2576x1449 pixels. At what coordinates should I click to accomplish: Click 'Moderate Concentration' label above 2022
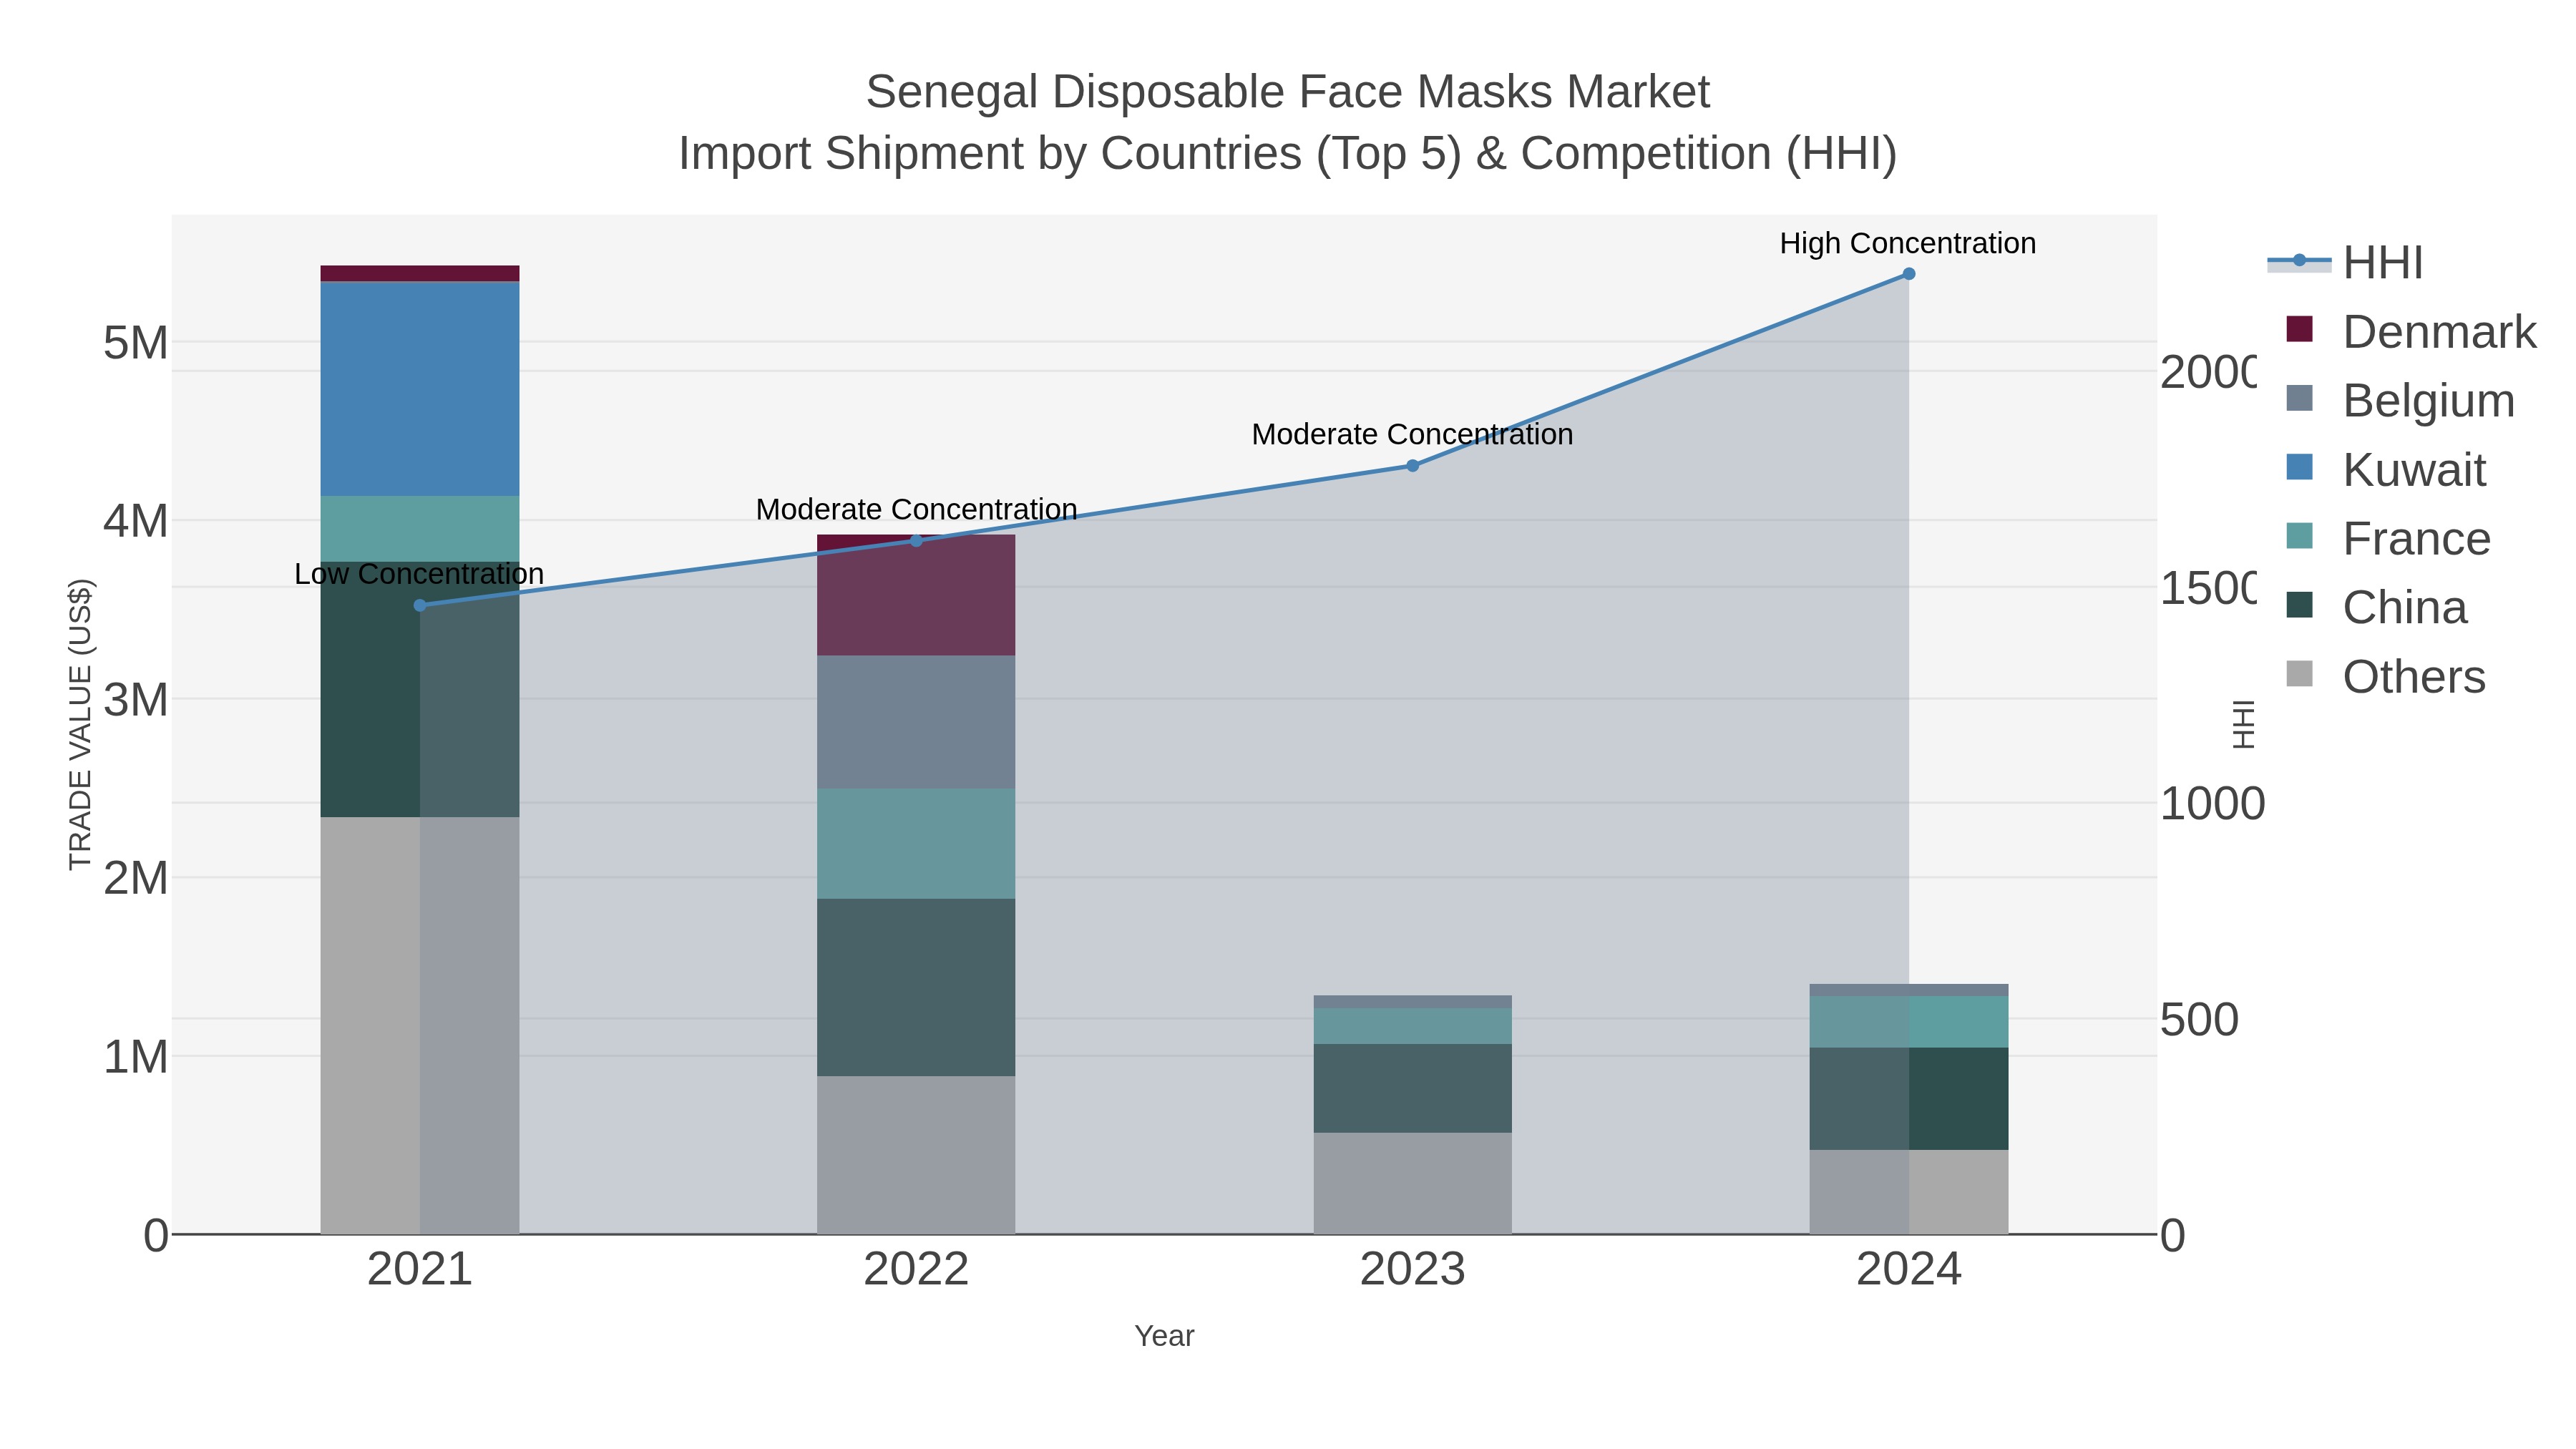pyautogui.click(x=916, y=509)
